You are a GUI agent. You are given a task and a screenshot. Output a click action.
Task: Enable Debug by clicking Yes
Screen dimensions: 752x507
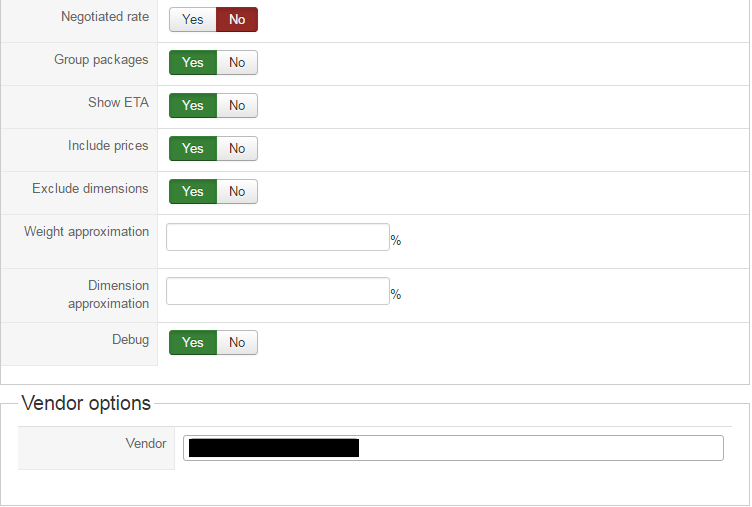(x=192, y=343)
